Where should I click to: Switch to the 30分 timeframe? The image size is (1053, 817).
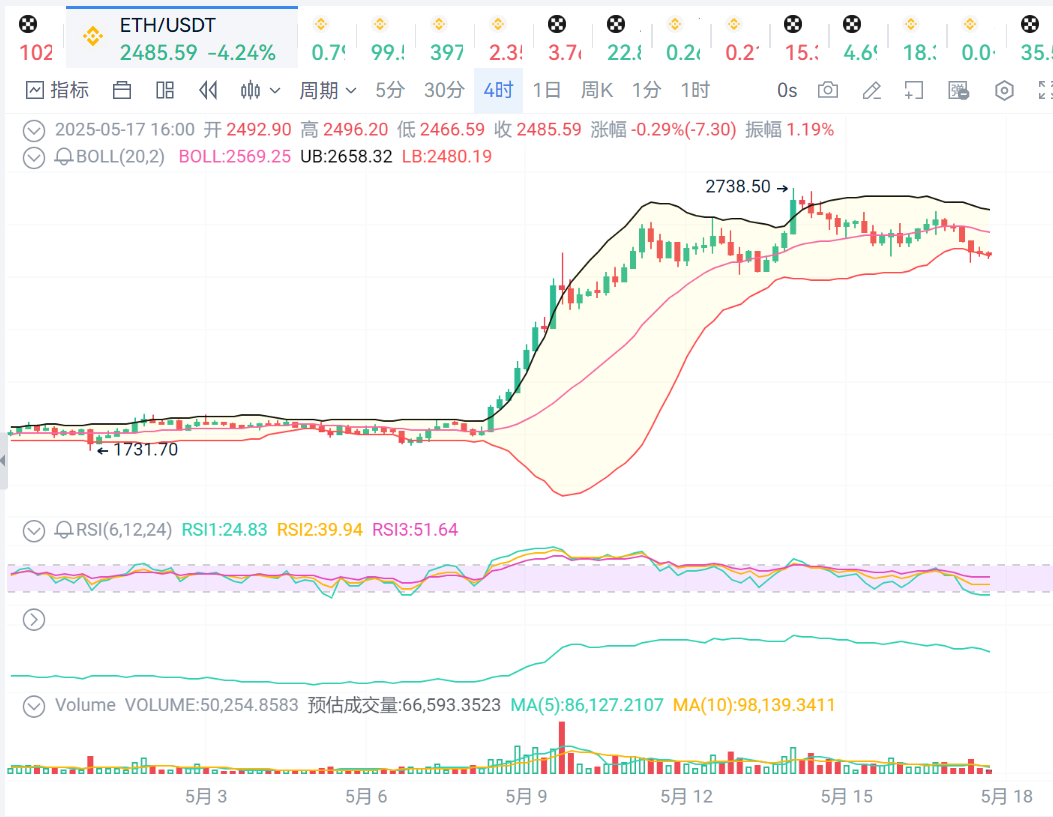(444, 90)
